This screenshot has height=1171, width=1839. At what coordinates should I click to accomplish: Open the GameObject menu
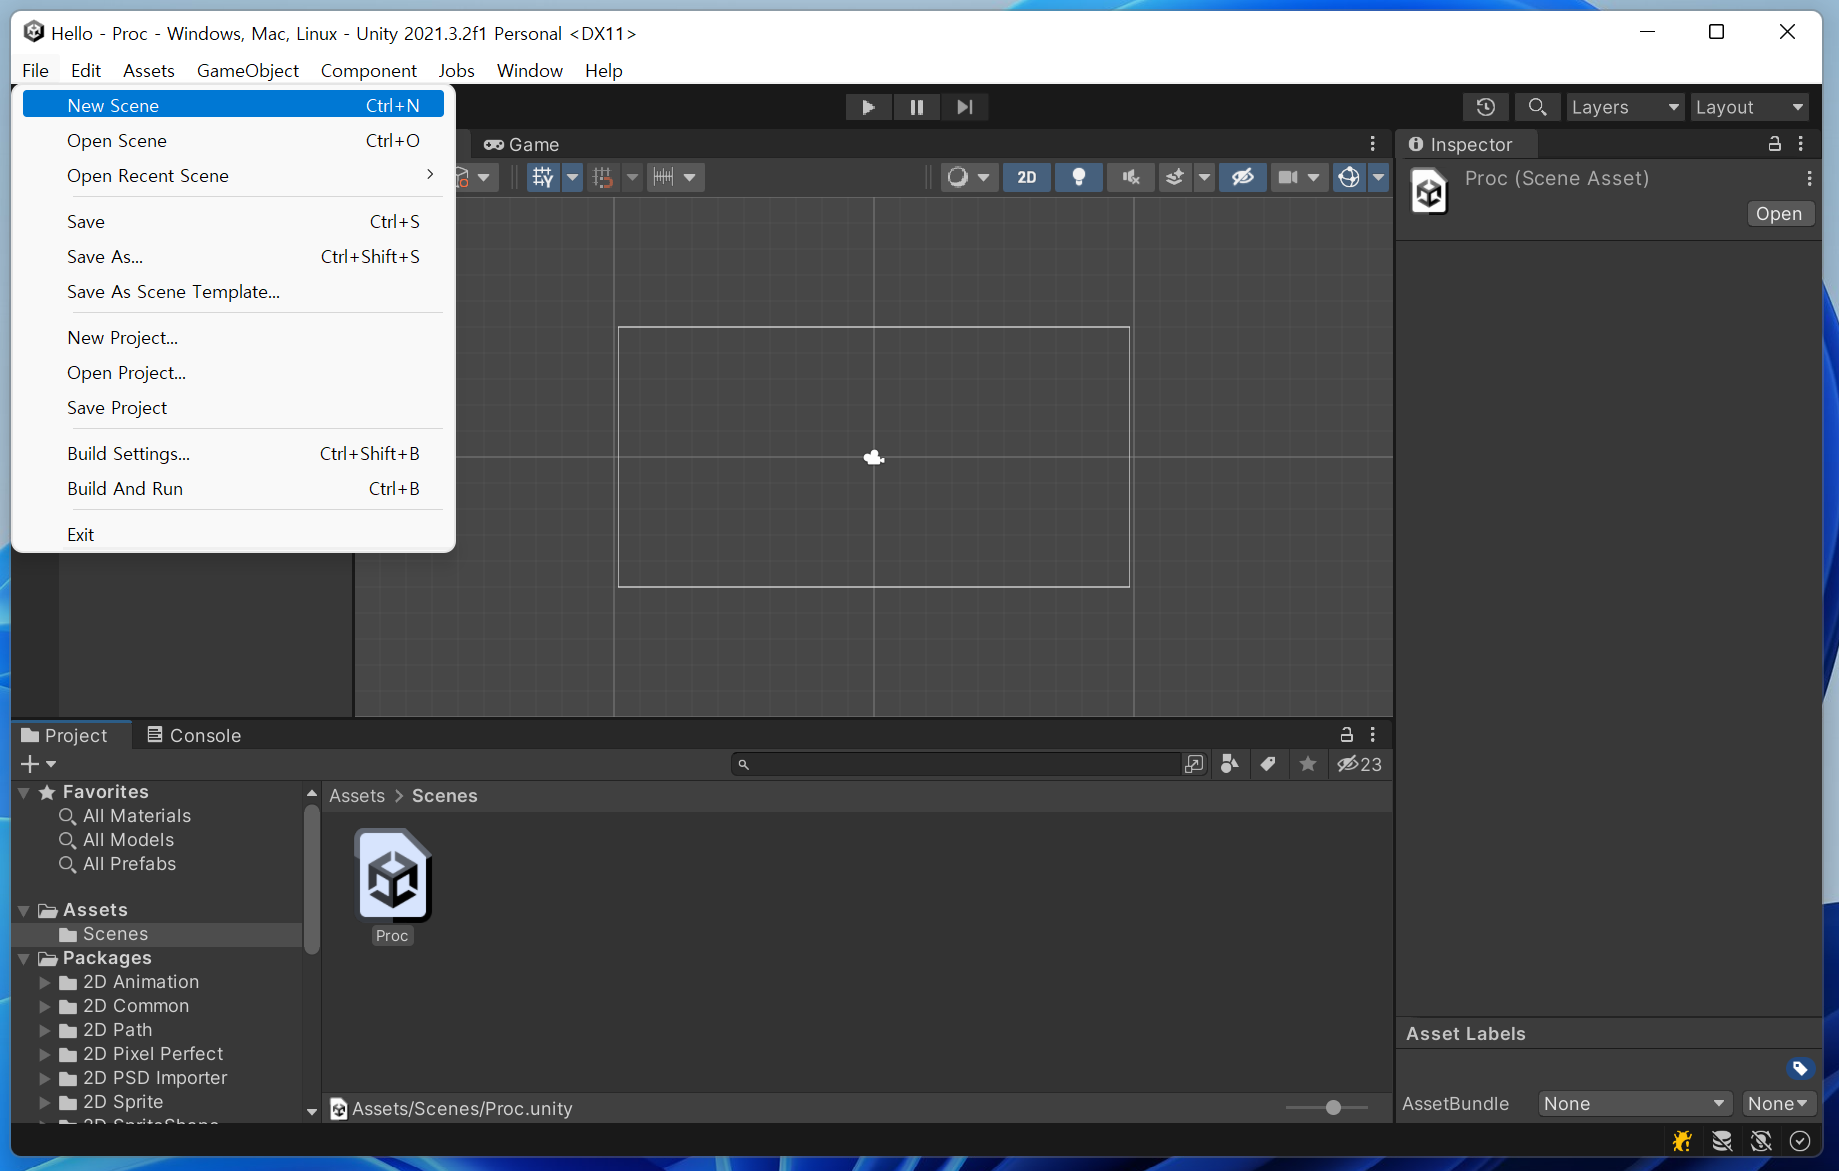(x=248, y=70)
